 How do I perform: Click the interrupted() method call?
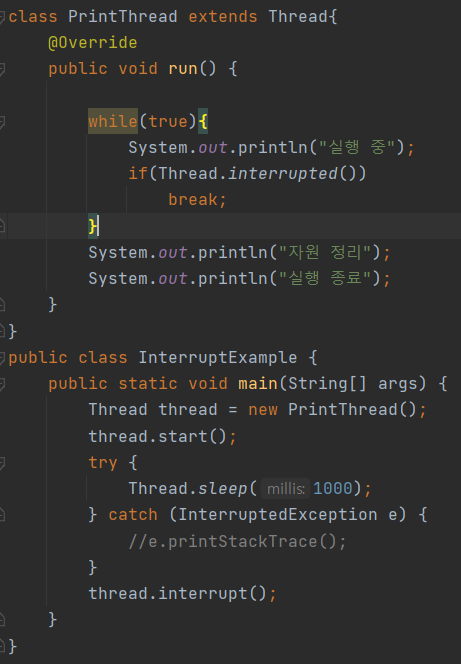(293, 174)
